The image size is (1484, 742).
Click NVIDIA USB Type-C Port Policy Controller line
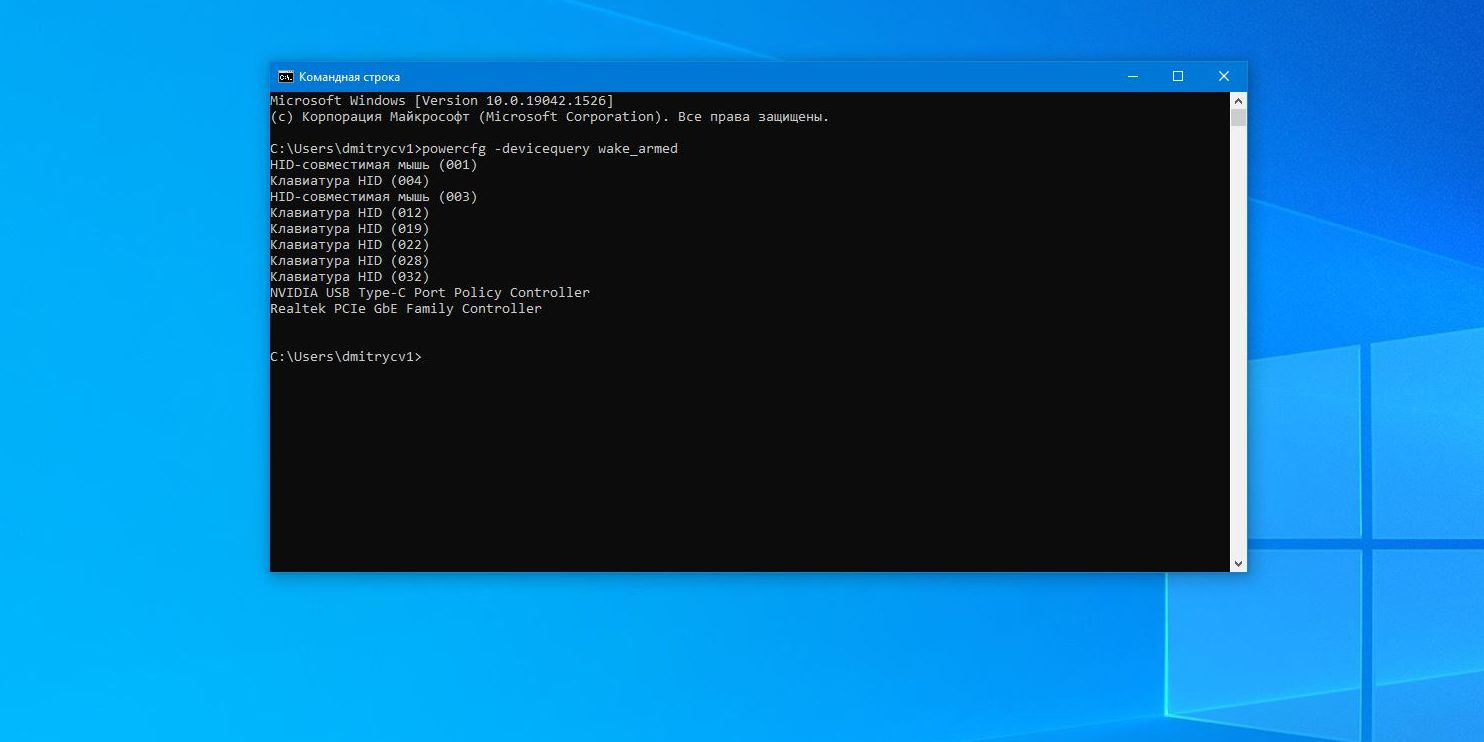point(430,293)
